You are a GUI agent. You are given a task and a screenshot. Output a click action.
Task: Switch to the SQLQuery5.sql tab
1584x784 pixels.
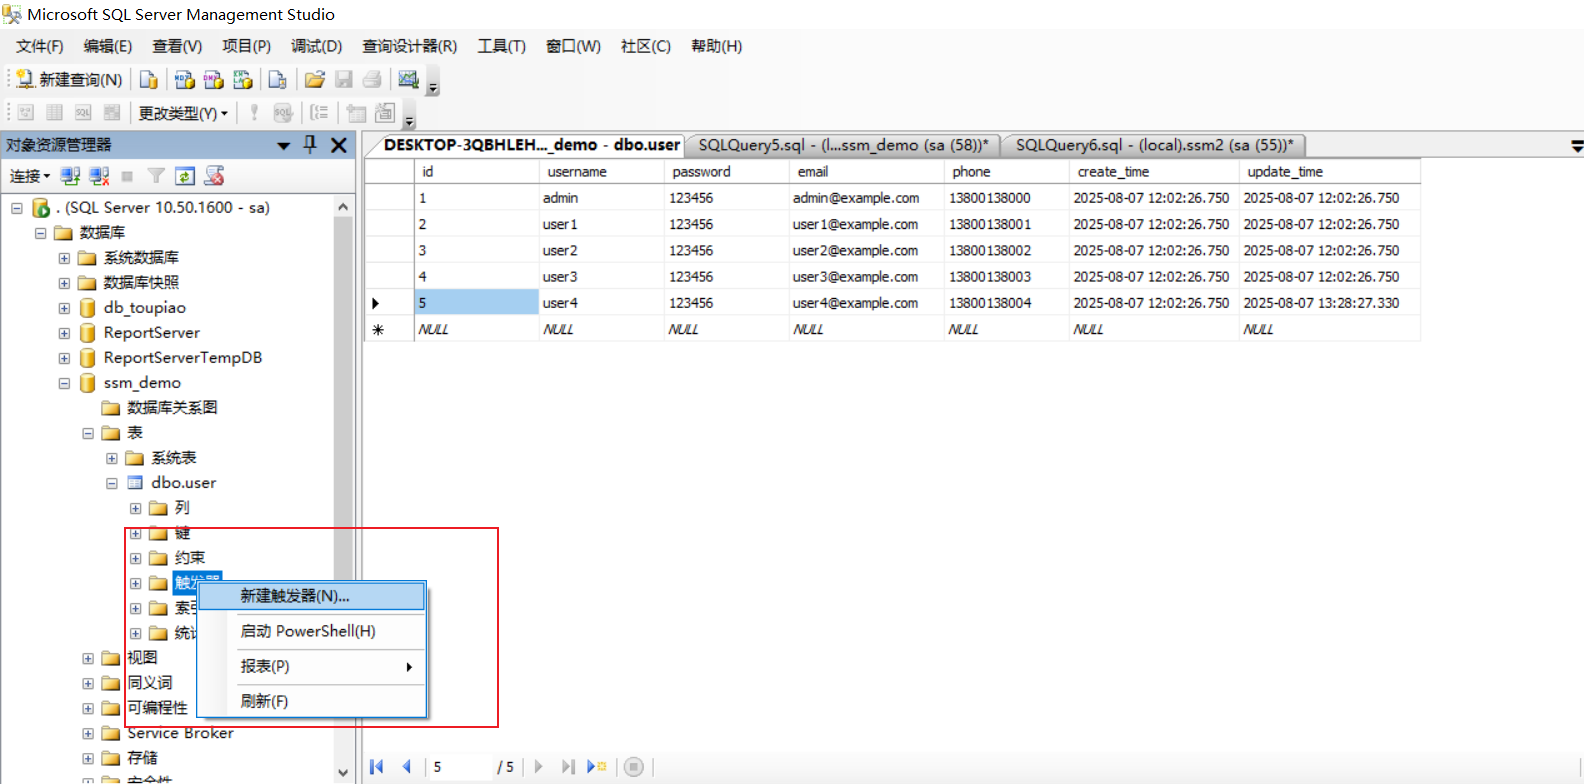pos(843,145)
